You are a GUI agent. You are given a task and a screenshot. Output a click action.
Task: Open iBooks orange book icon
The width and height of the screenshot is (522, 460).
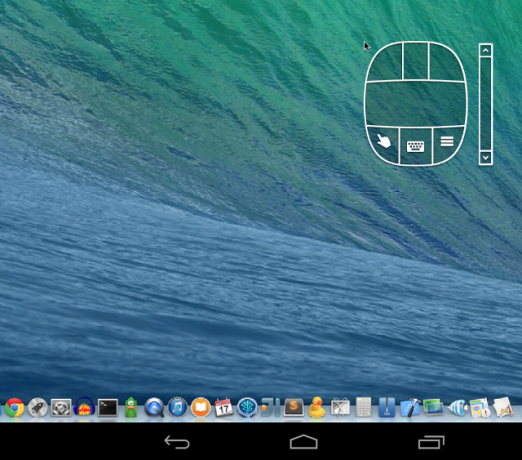(201, 407)
